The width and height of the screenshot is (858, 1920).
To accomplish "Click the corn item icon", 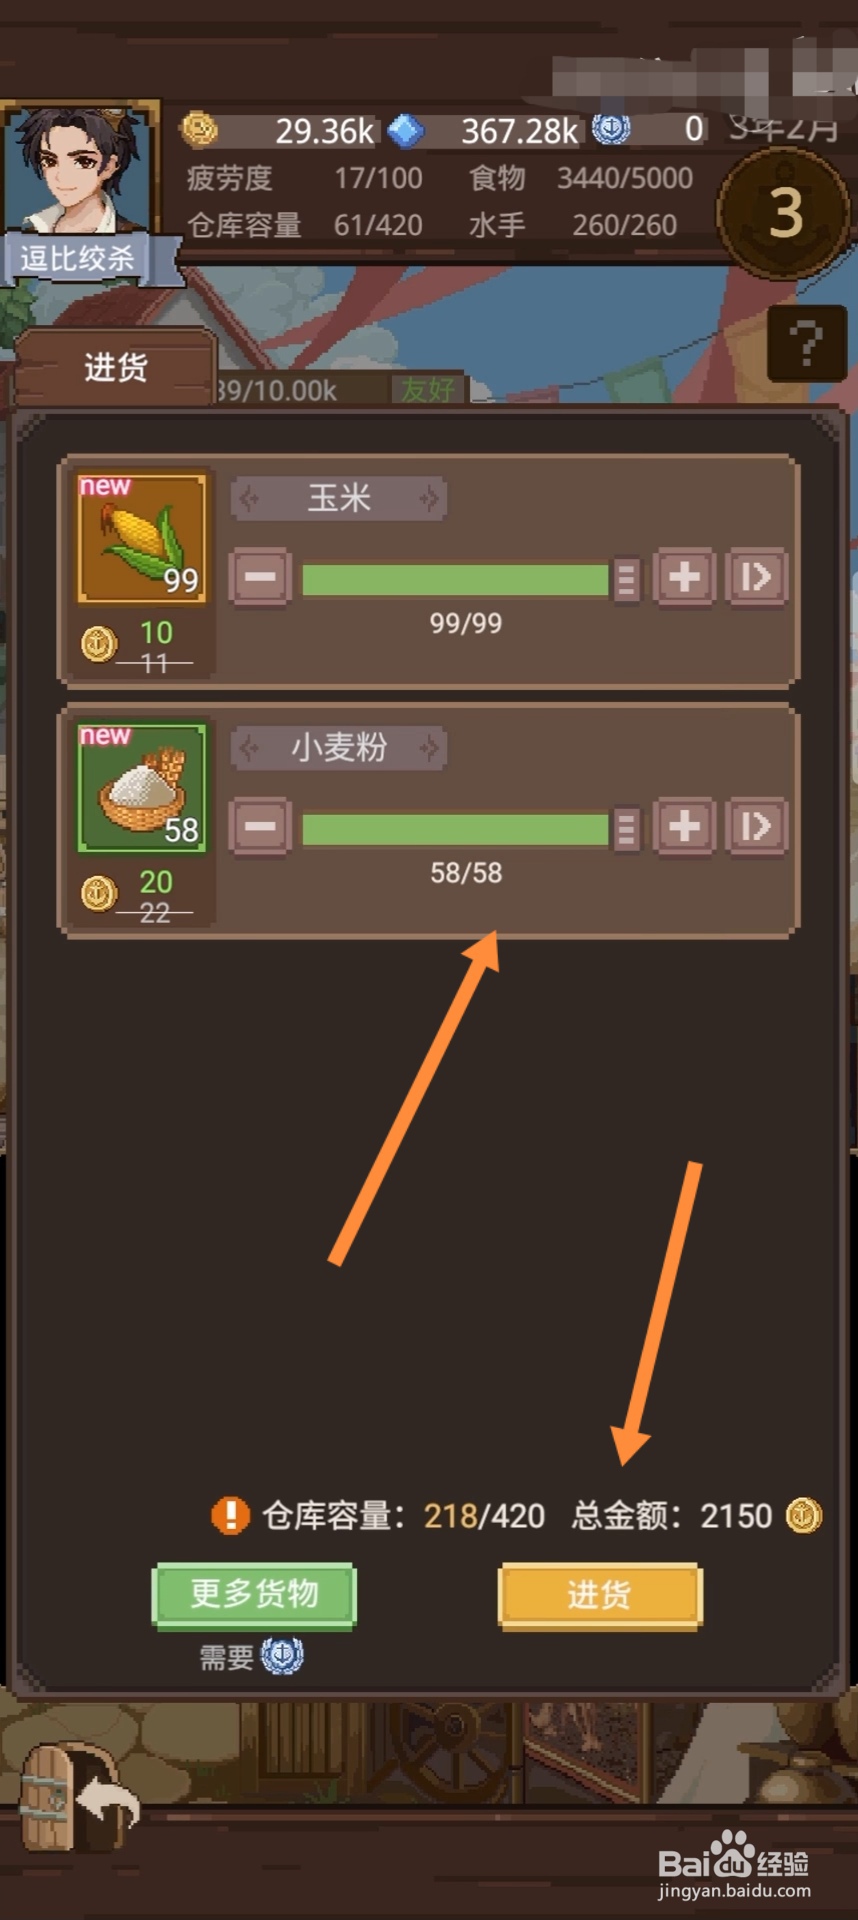I will pyautogui.click(x=142, y=538).
